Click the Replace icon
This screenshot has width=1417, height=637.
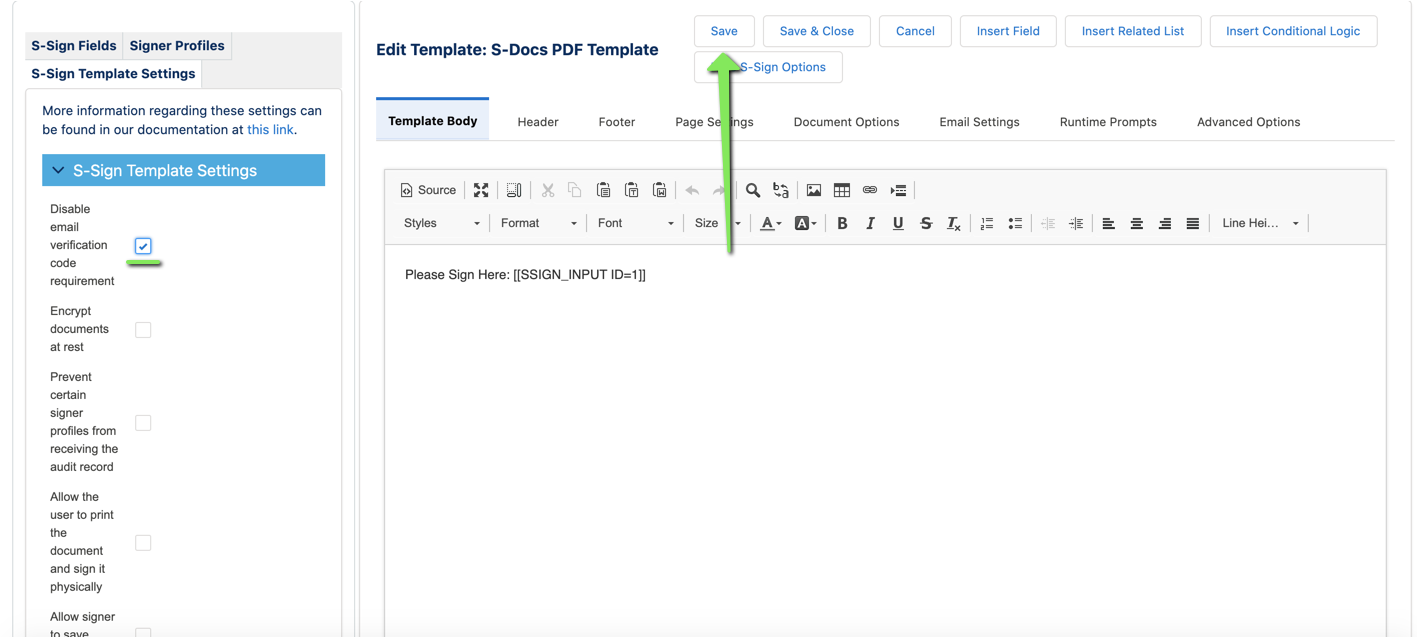pyautogui.click(x=781, y=190)
